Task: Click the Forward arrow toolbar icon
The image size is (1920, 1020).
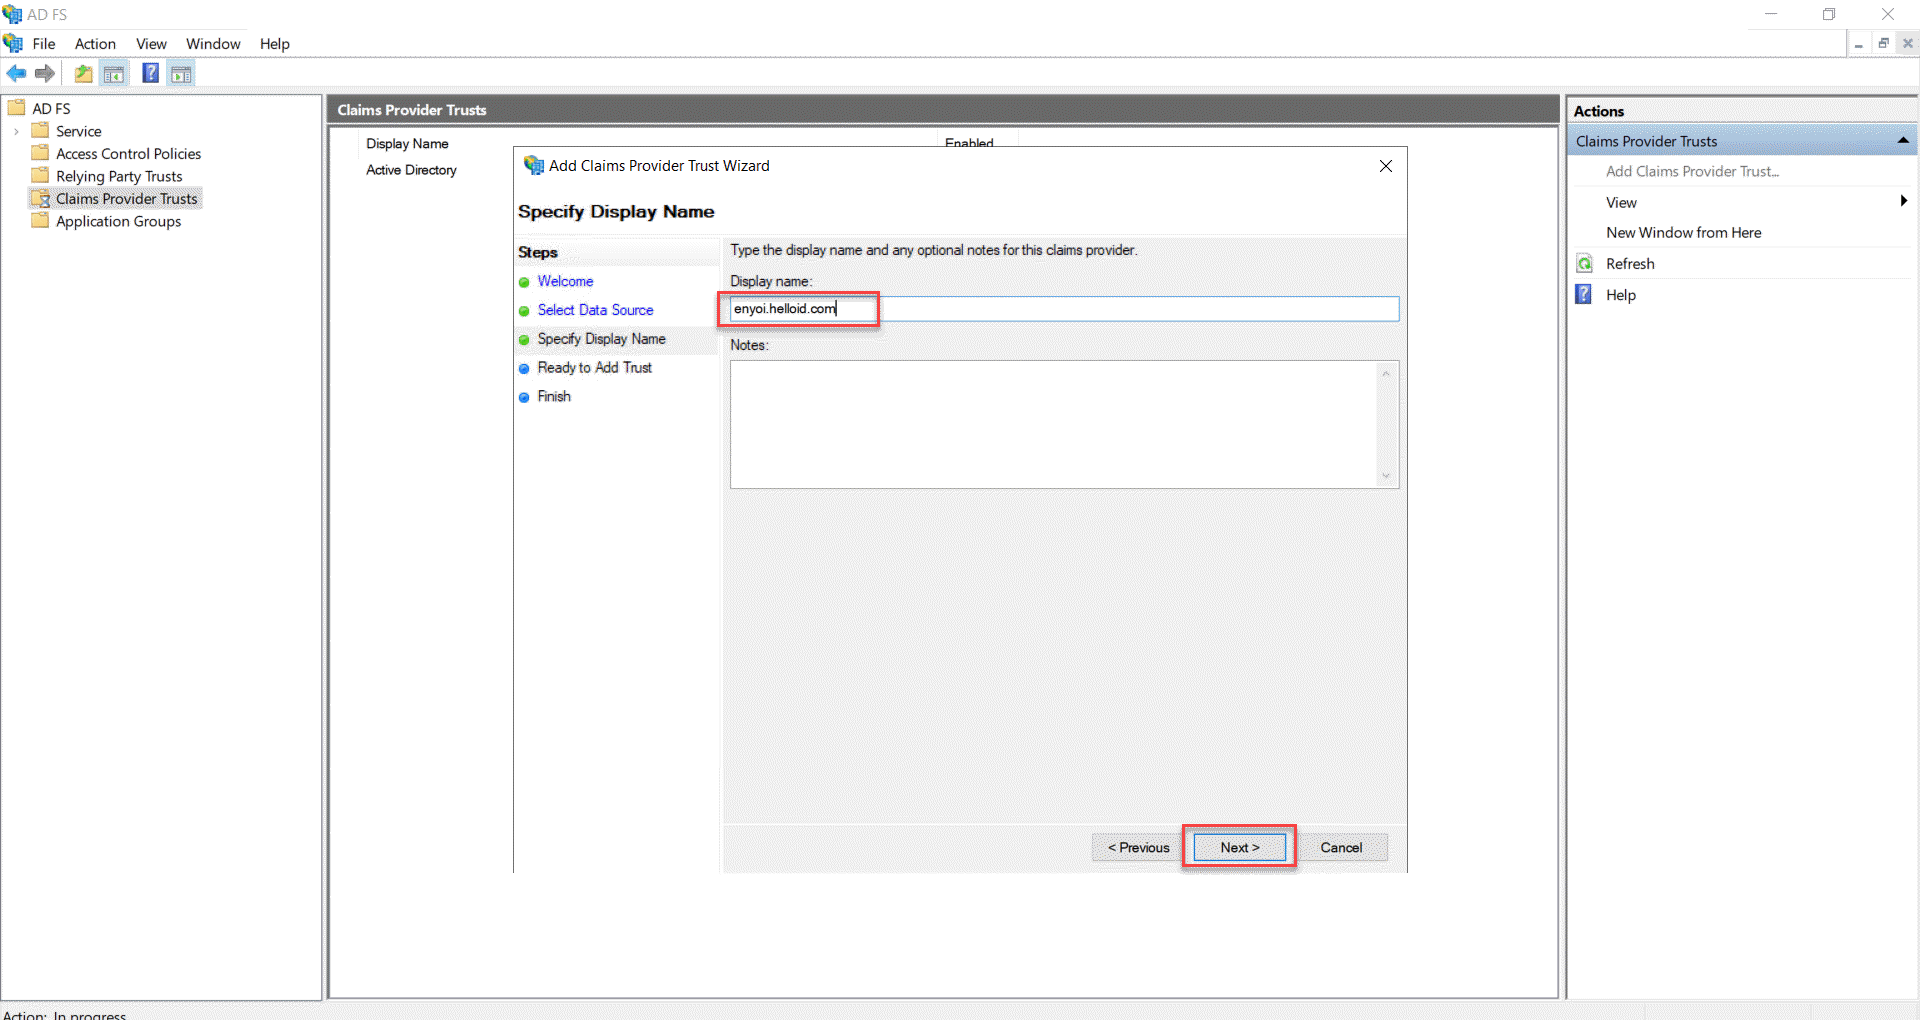Action: point(45,74)
